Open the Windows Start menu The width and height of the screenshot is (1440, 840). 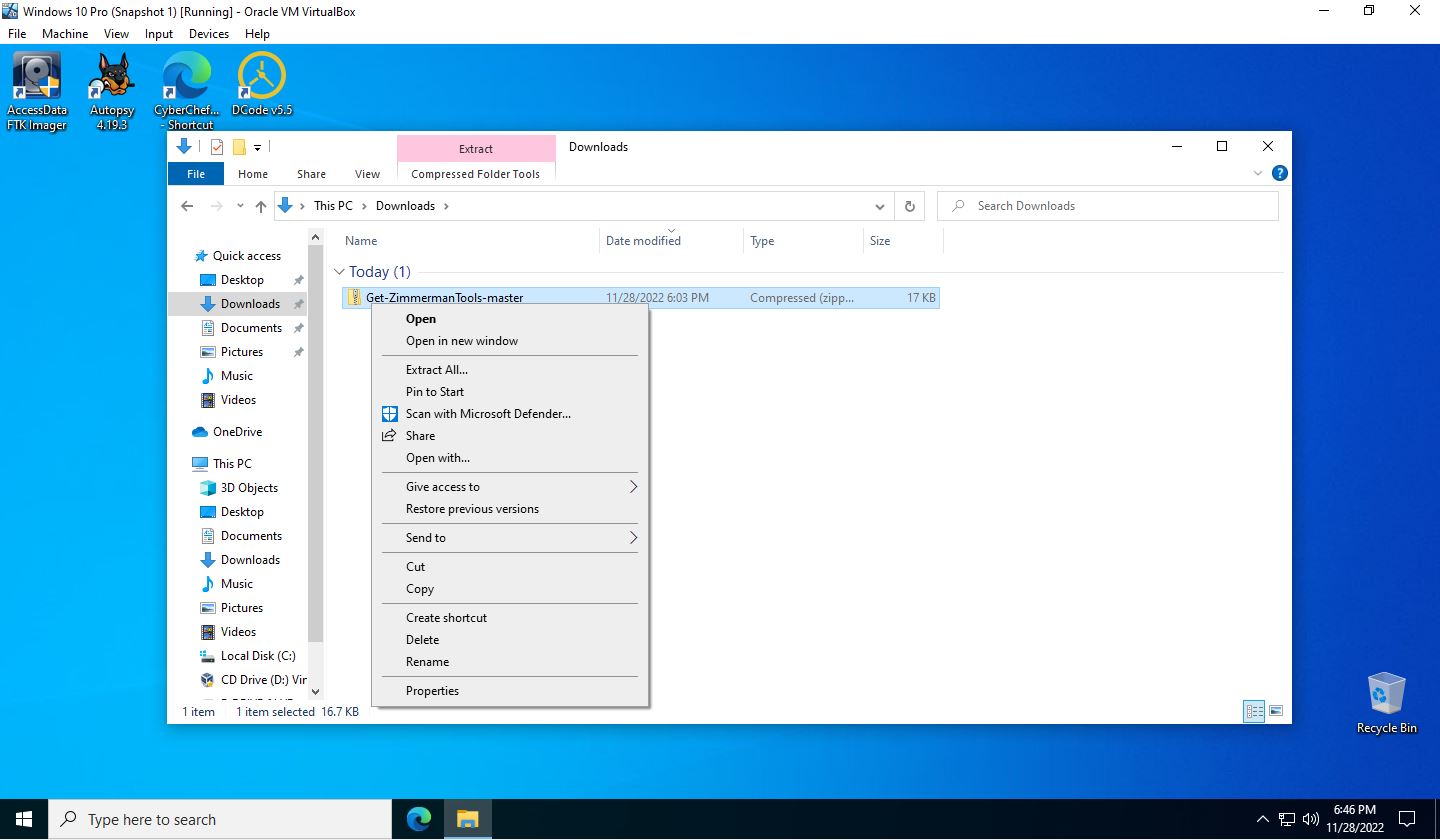click(x=24, y=819)
